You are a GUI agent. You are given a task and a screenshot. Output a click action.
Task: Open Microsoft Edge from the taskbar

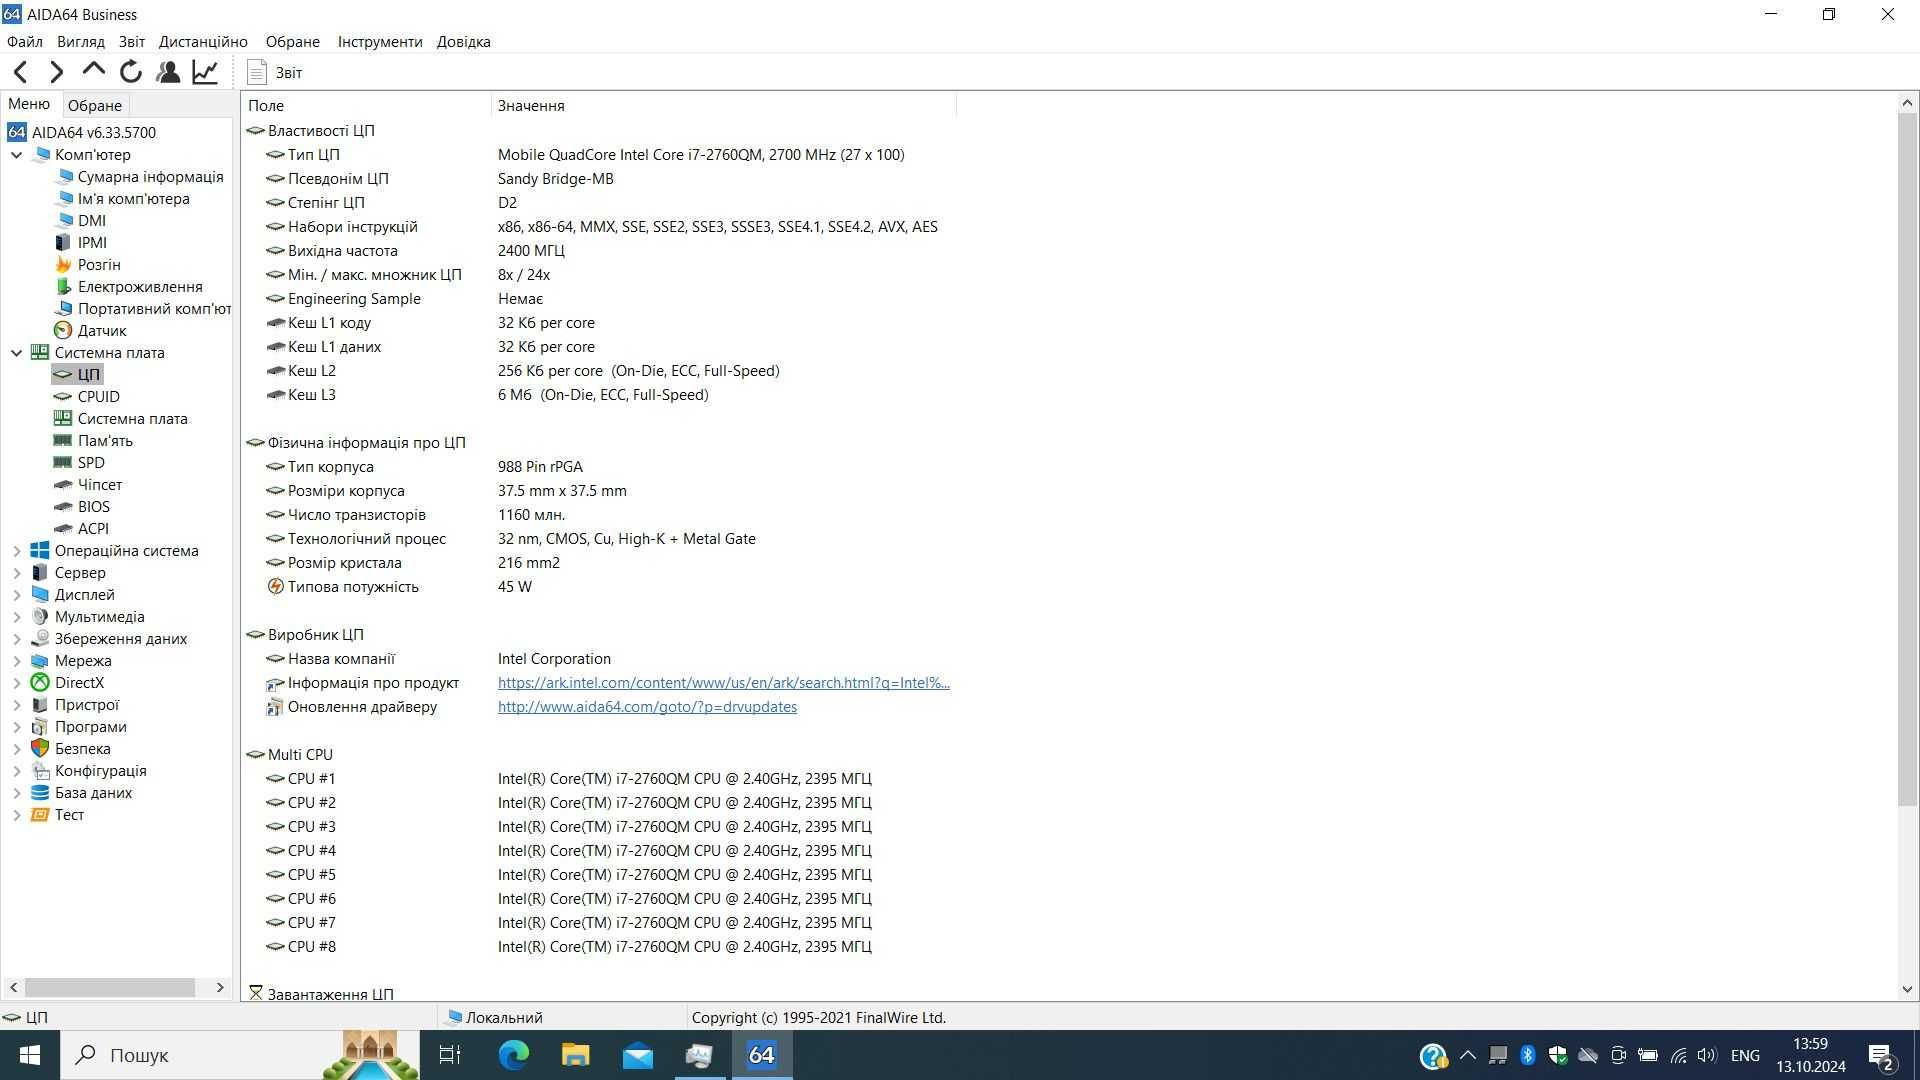(514, 1055)
